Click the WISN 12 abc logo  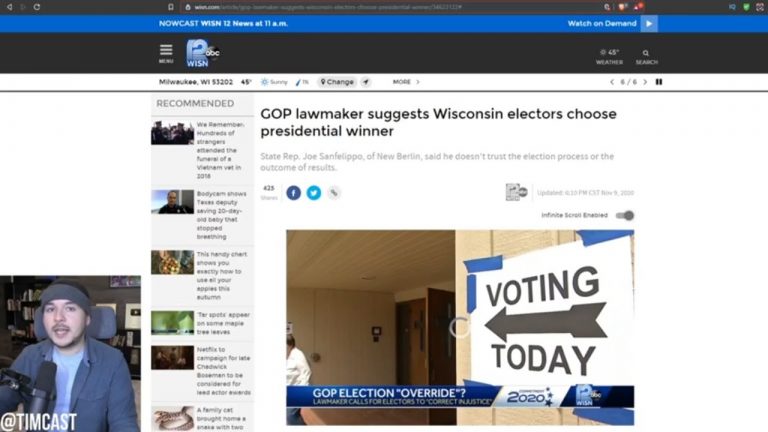pos(202,53)
